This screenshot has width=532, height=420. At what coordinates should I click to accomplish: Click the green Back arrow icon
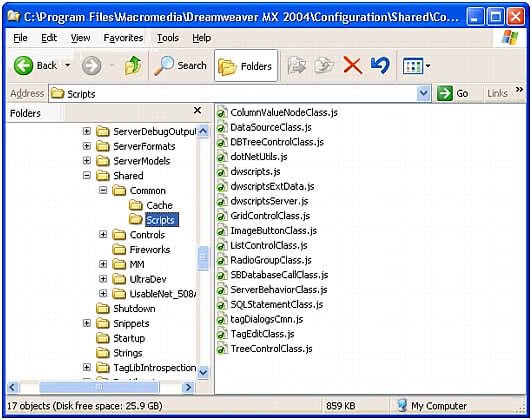23,65
